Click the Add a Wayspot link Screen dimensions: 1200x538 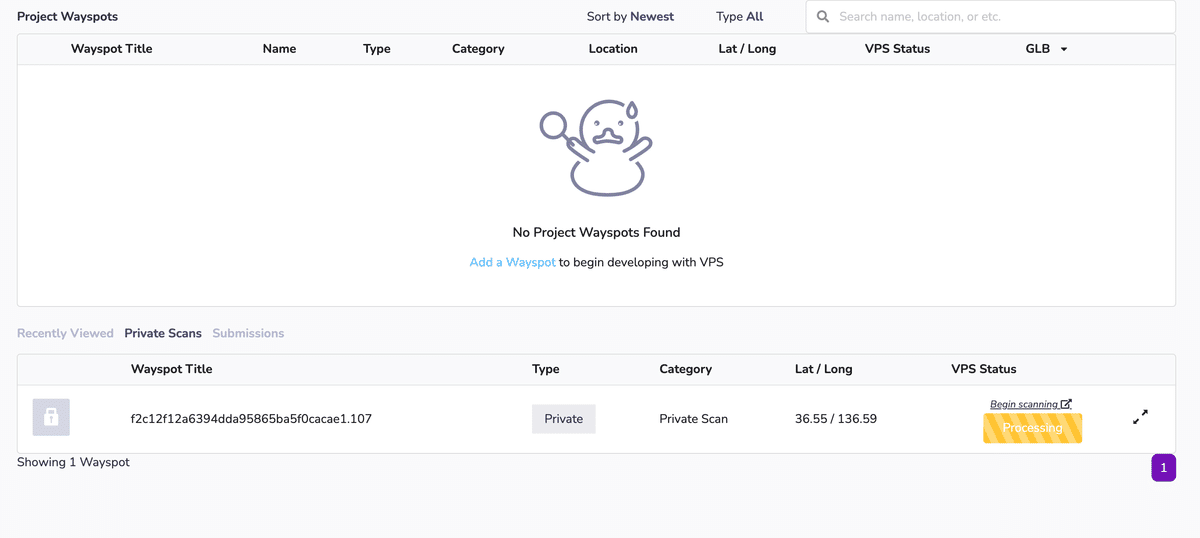tap(512, 262)
